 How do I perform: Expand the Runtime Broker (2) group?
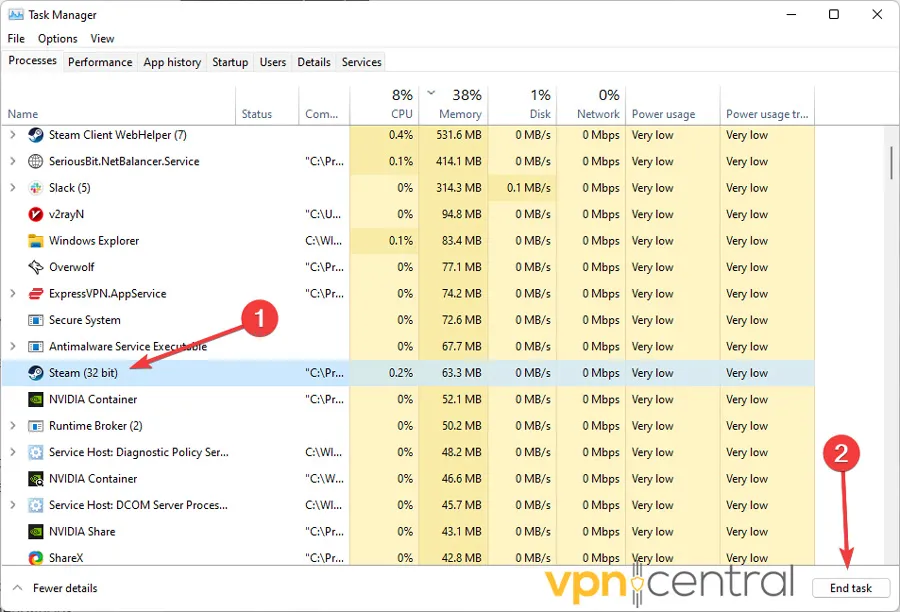tap(13, 426)
